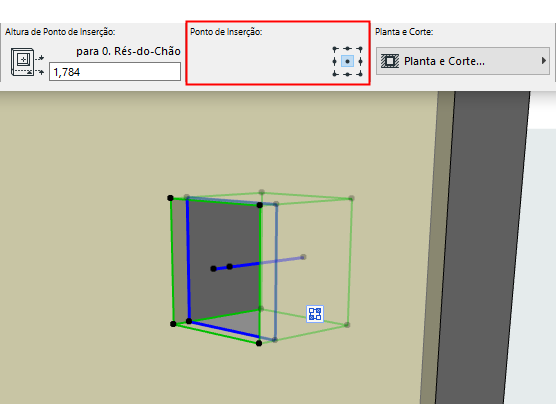Viewport: 556px width, 404px height.
Task: Click the insertion height field showing 1,784
Action: click(x=115, y=72)
